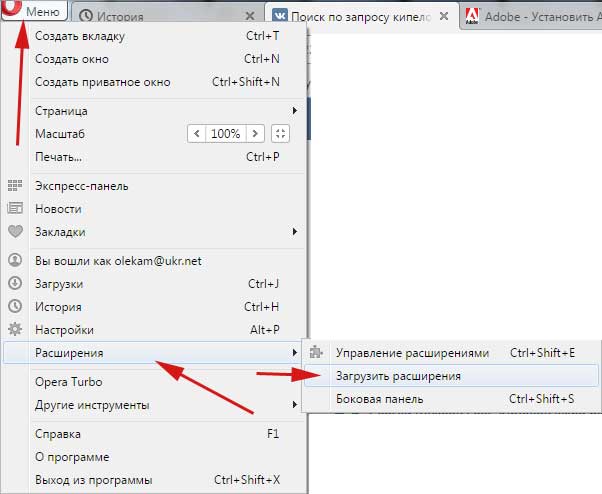Toggle fullscreen with the Масштаб icon
Image resolution: width=602 pixels, height=494 pixels.
click(280, 134)
